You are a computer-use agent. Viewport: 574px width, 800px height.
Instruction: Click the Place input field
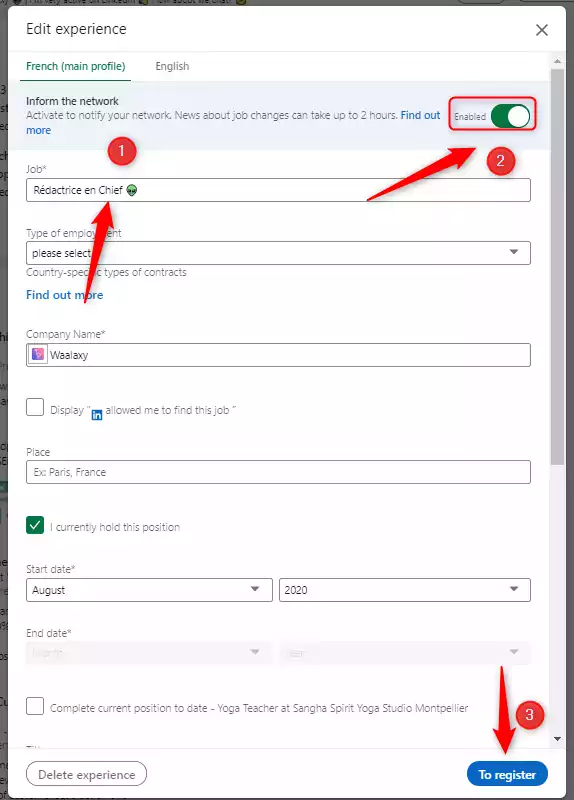click(278, 472)
